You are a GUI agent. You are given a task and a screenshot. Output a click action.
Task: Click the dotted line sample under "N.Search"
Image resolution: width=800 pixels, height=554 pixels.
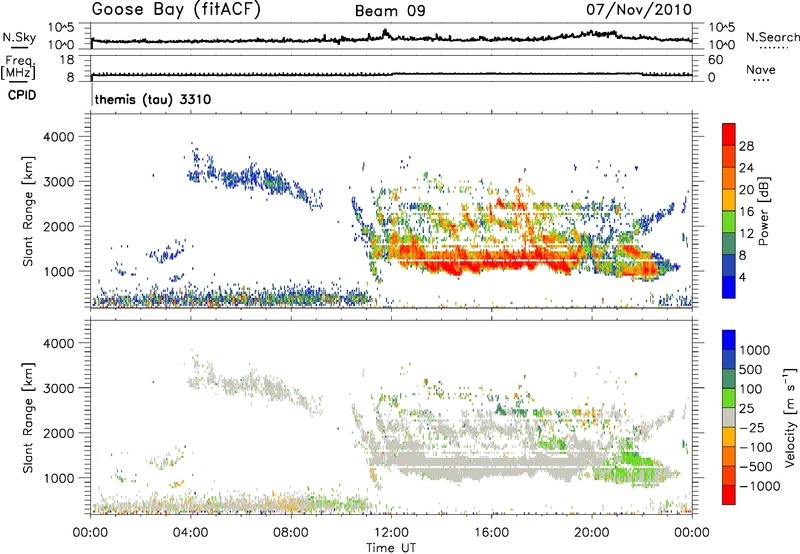774,47
